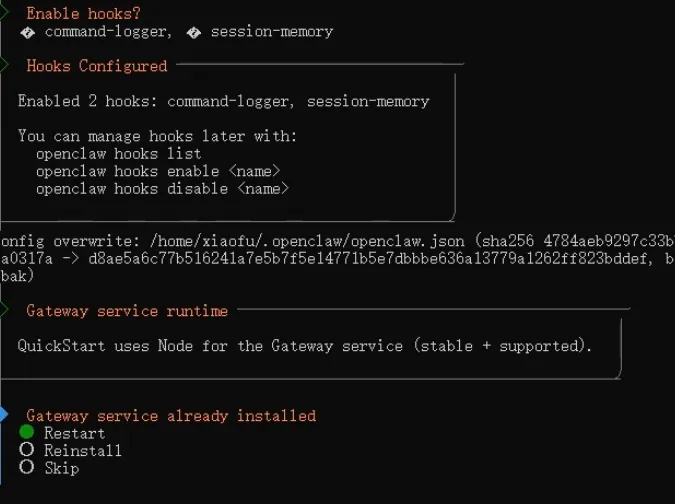Click the session-memory checkmark glyph
The width and height of the screenshot is (675, 504).
(193, 32)
